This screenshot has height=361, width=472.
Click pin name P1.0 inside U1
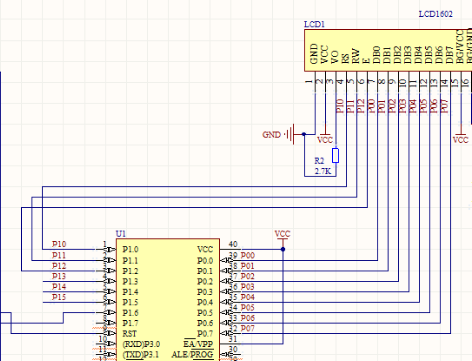click(130, 250)
